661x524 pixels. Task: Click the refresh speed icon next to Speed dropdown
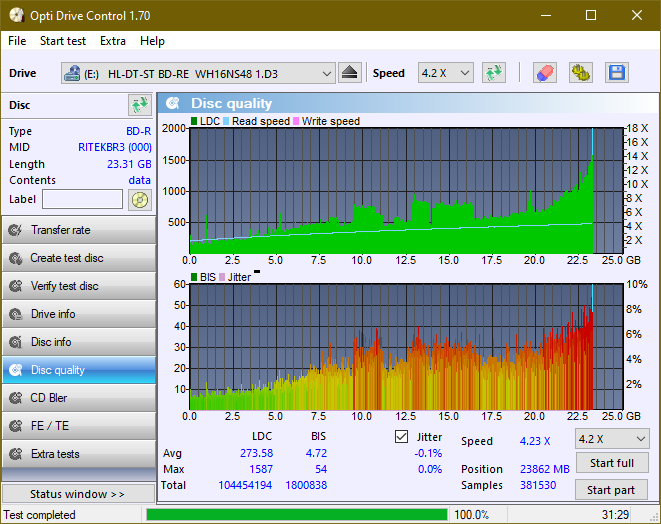(x=494, y=73)
